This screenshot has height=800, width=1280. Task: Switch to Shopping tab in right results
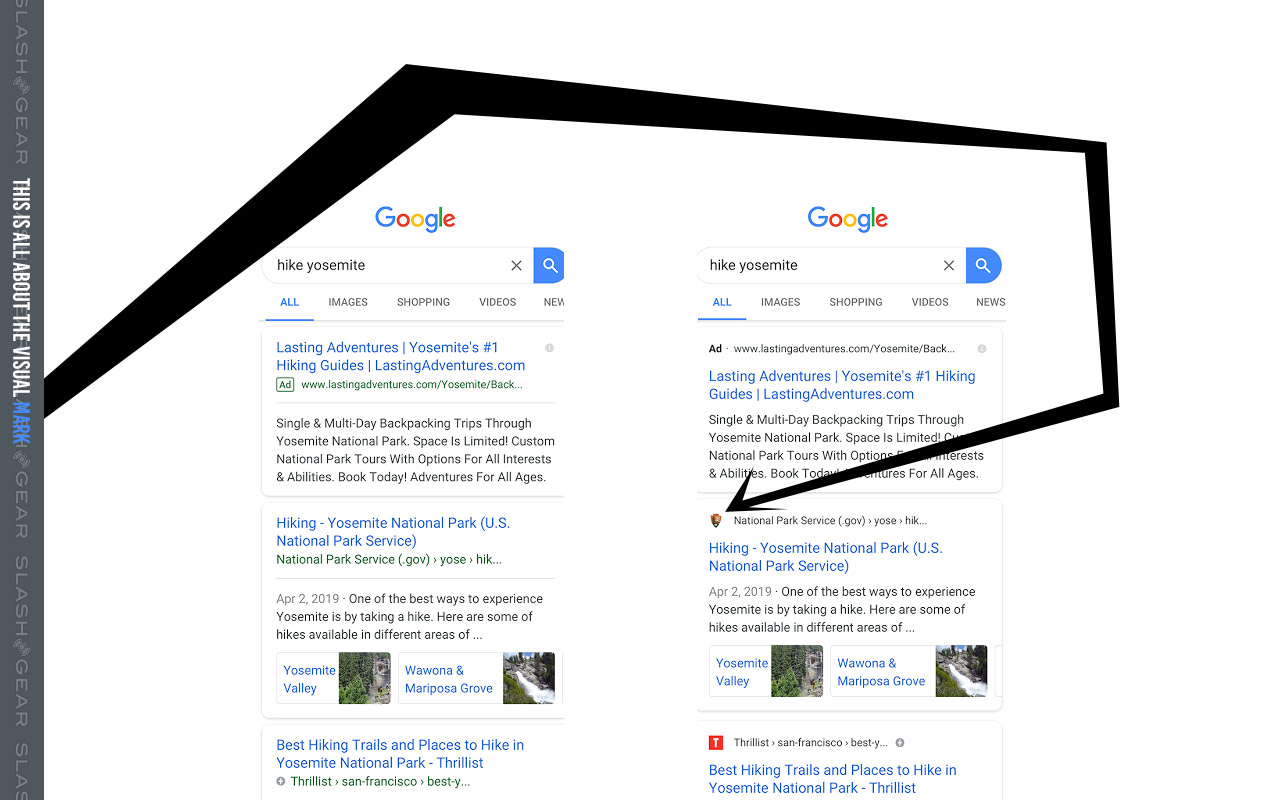[x=856, y=302]
